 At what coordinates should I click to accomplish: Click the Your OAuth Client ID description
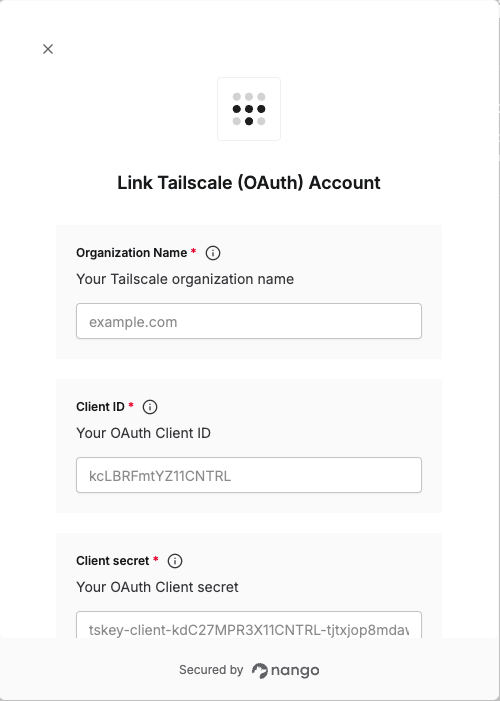144,433
